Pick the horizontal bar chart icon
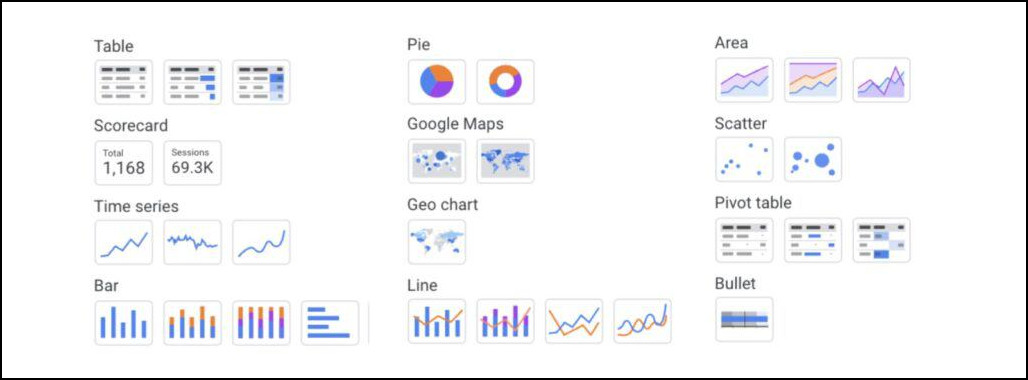 (330, 322)
